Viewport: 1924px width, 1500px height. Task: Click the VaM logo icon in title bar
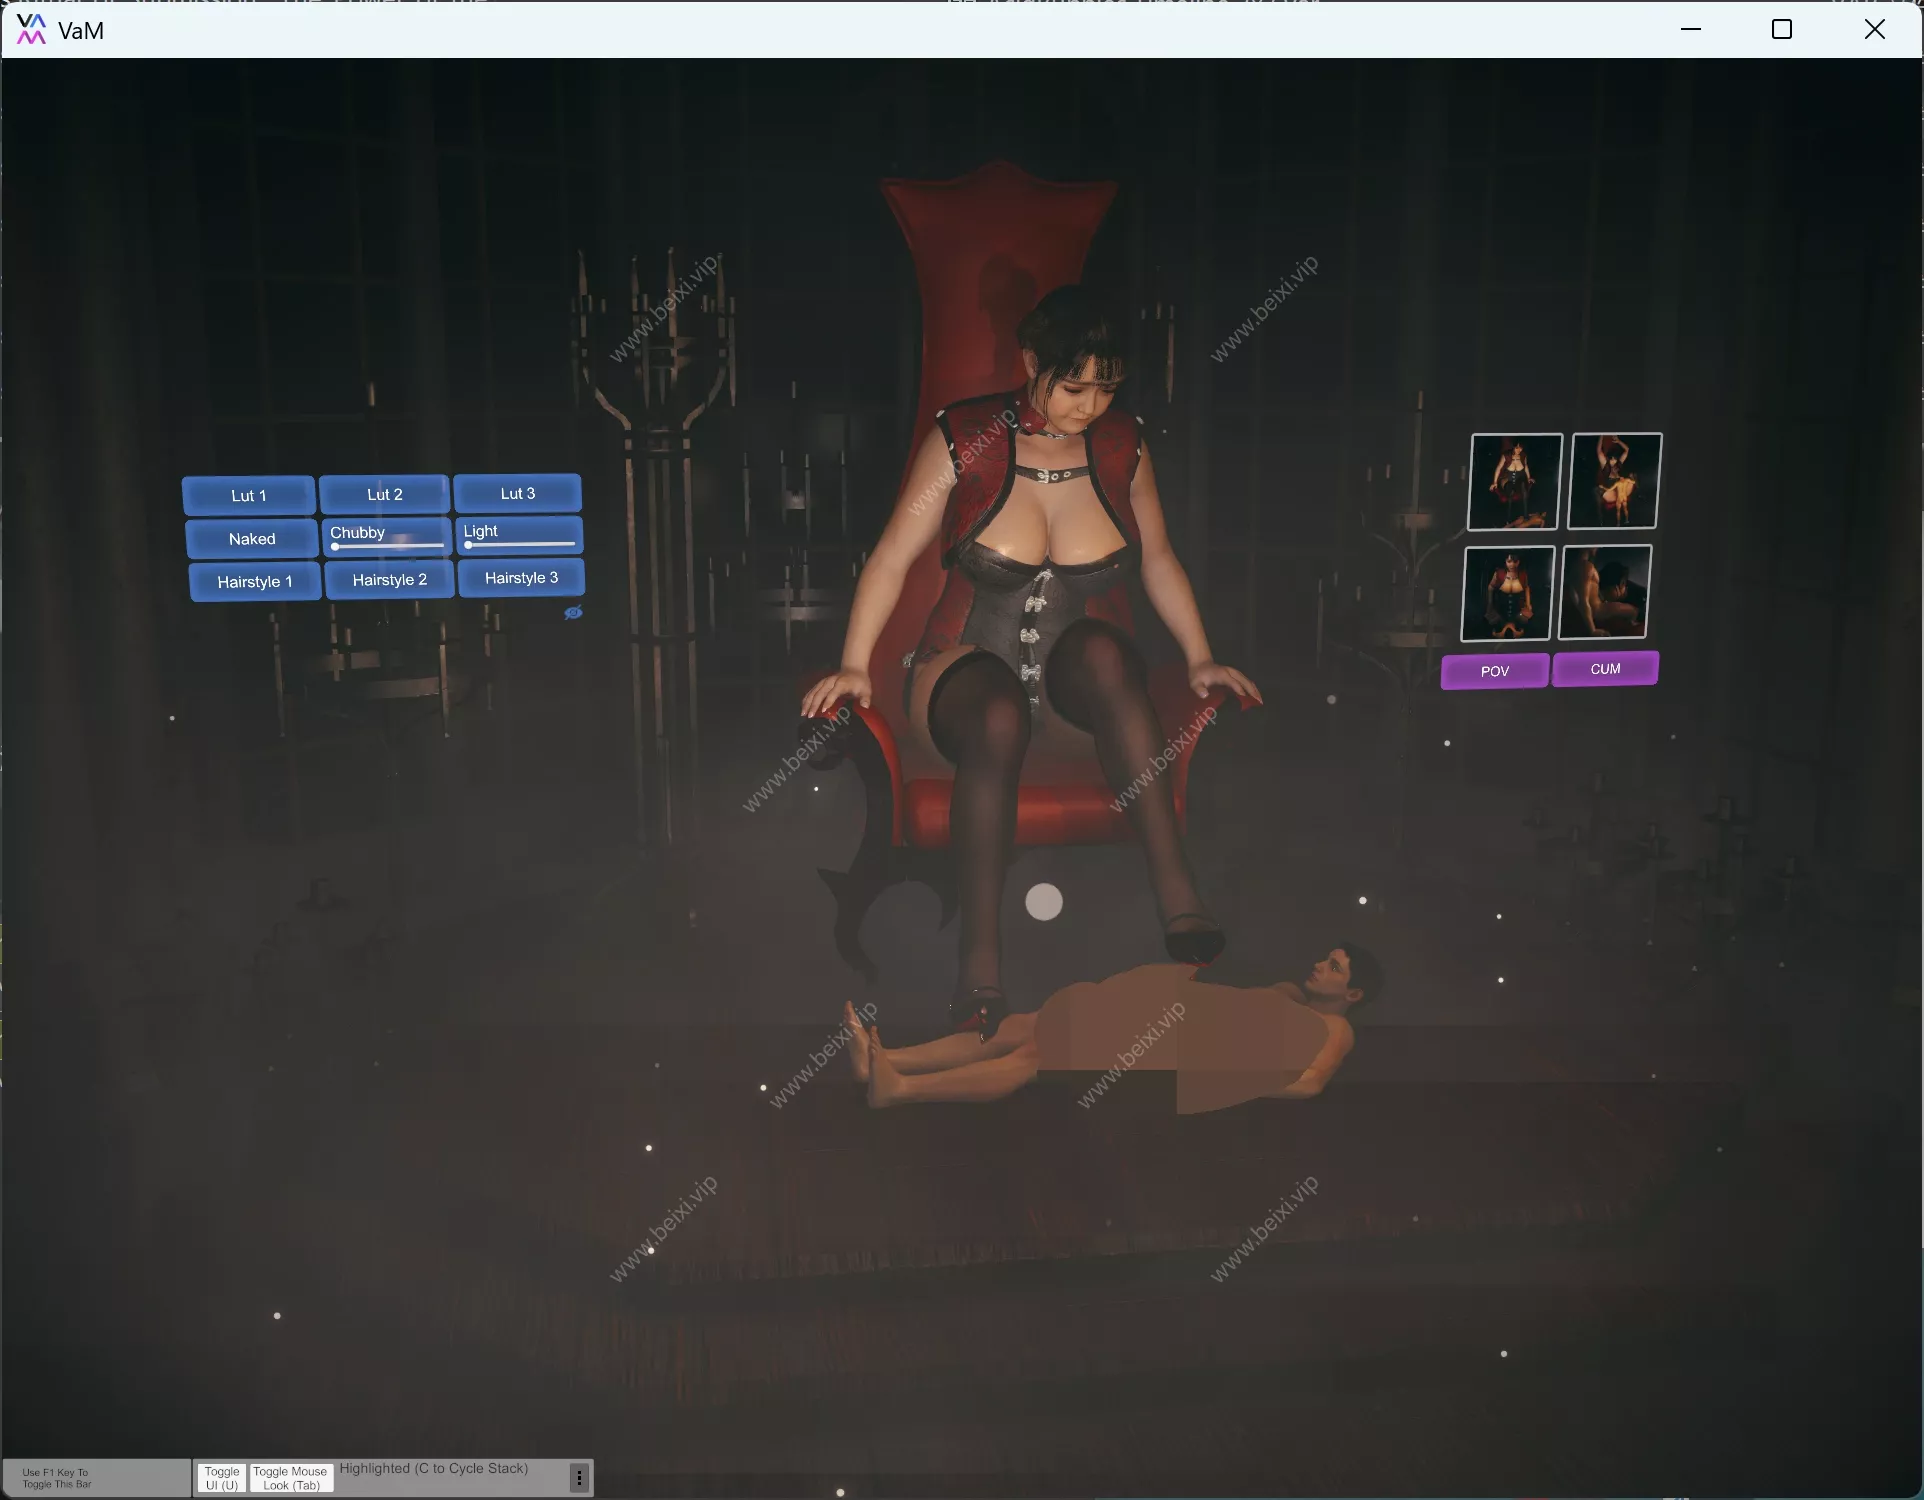pyautogui.click(x=31, y=30)
